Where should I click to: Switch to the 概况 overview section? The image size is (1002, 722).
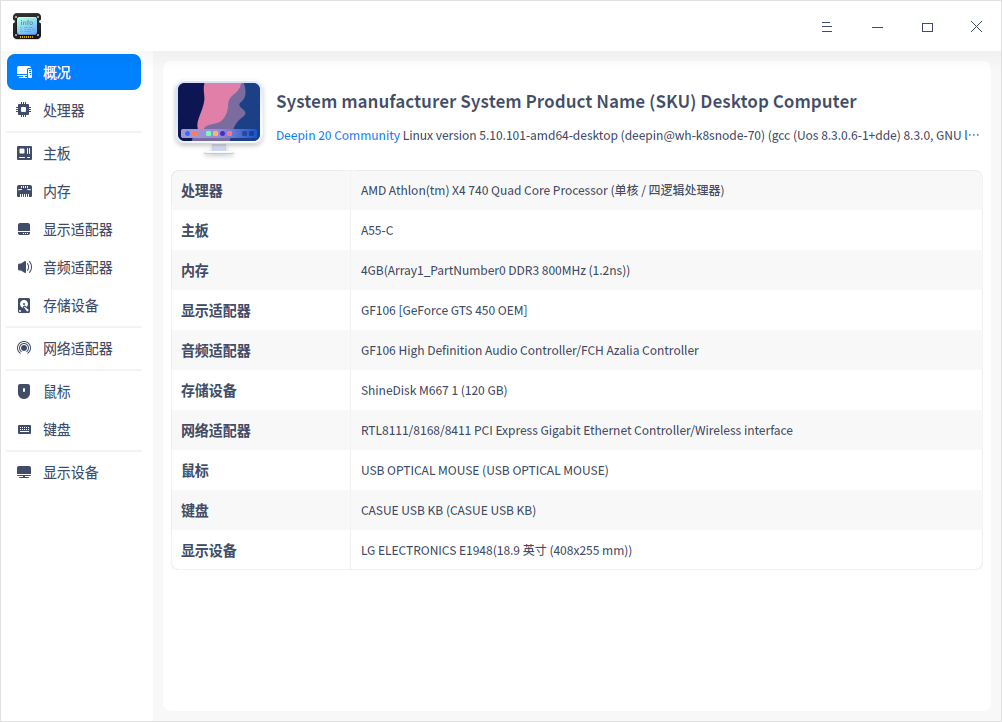(x=73, y=71)
